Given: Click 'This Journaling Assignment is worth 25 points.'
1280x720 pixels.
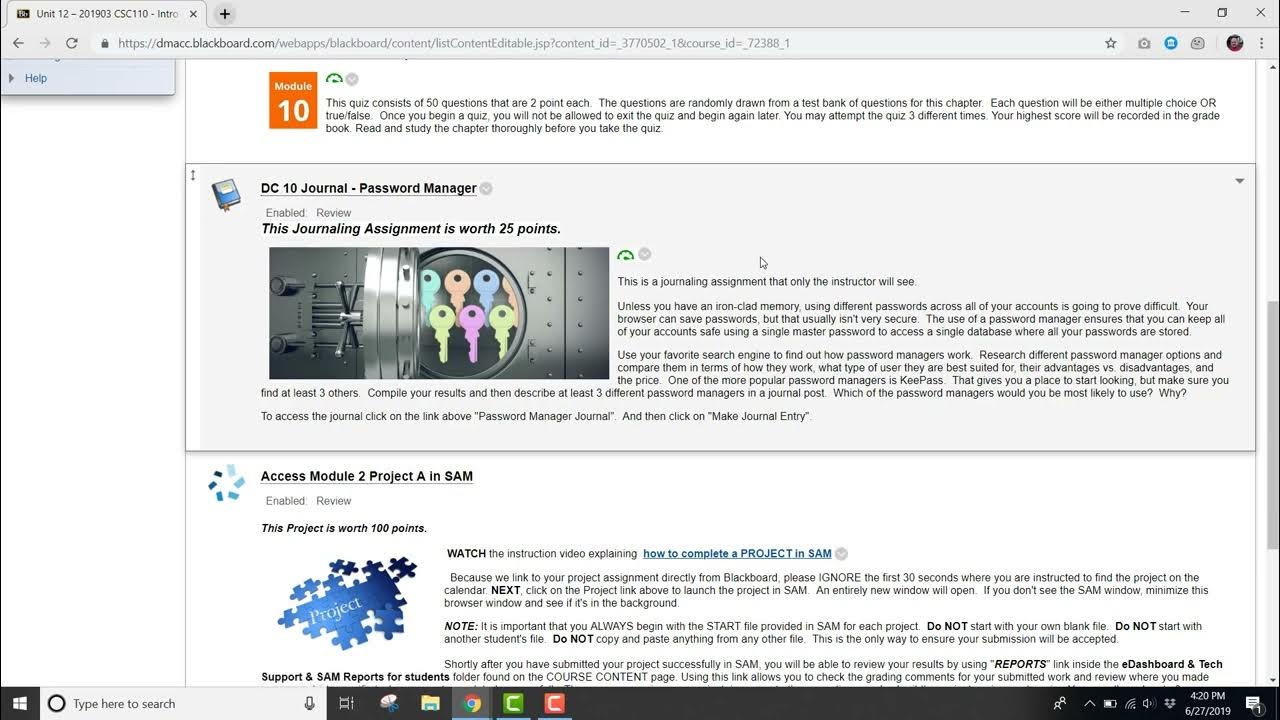Looking at the screenshot, I should click(x=411, y=229).
